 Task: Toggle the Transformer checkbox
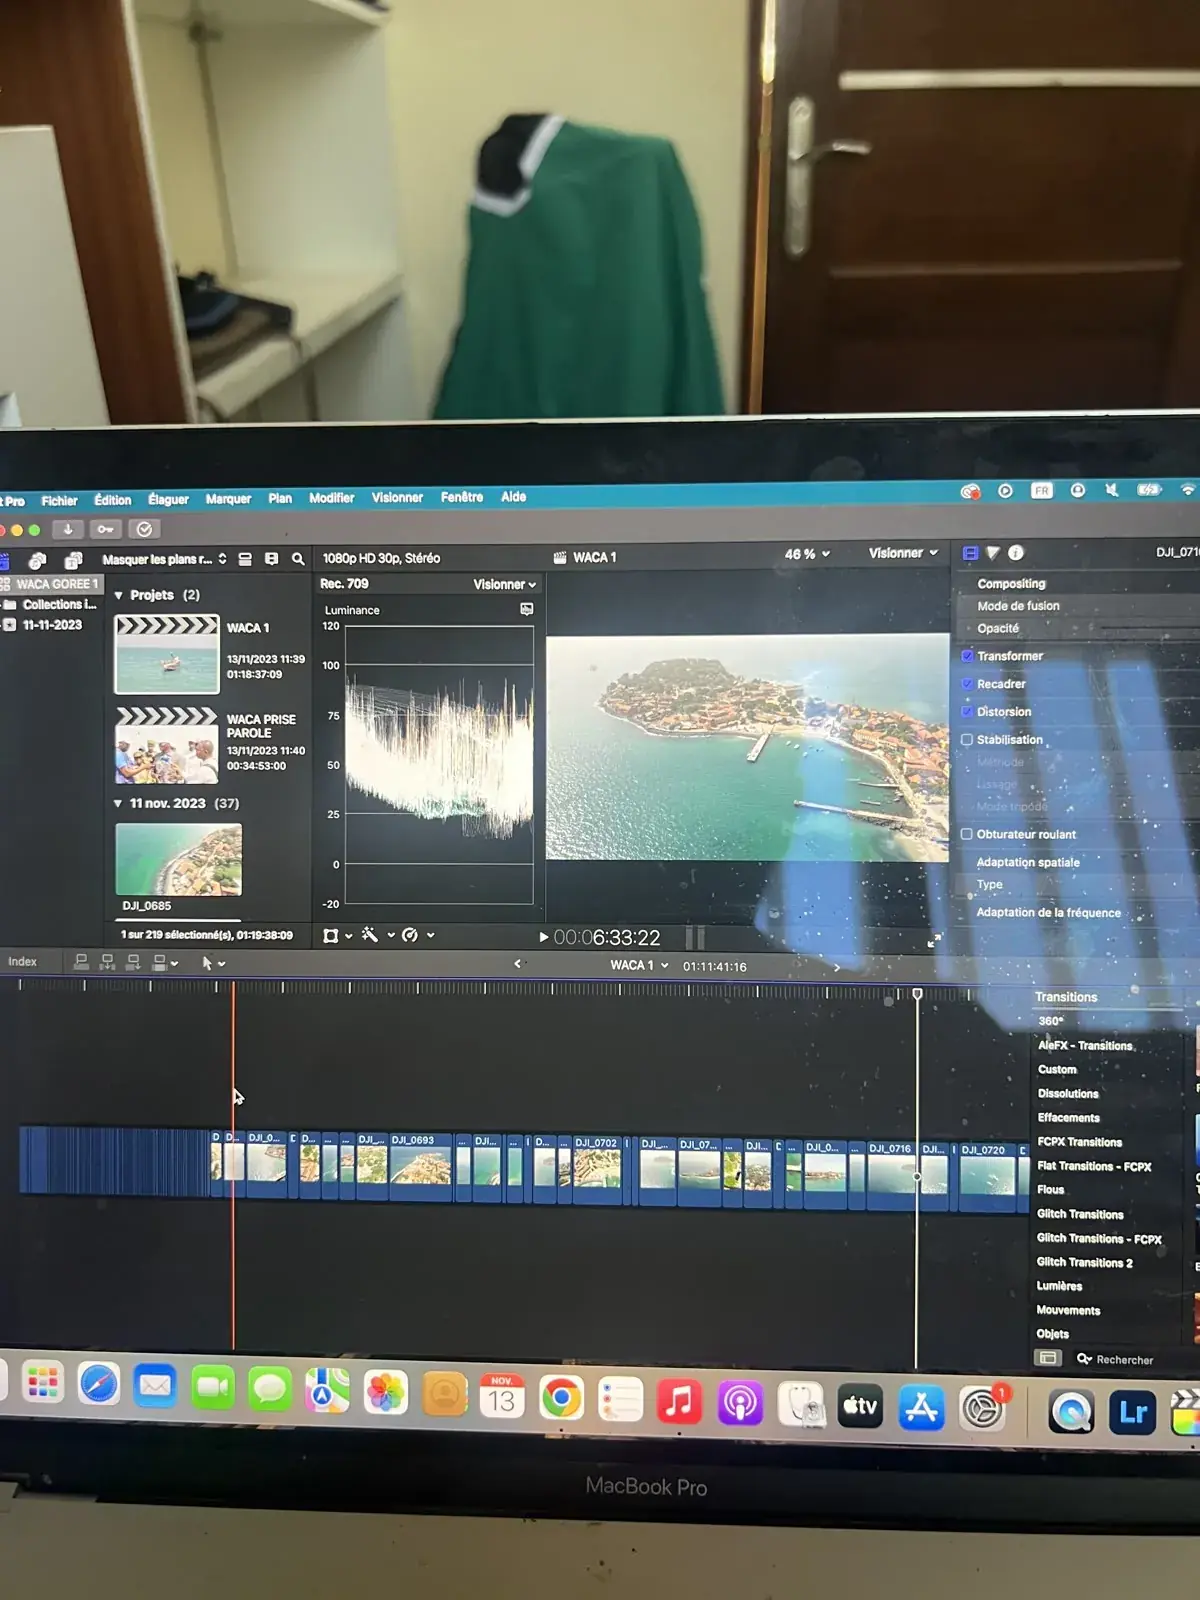coord(967,656)
